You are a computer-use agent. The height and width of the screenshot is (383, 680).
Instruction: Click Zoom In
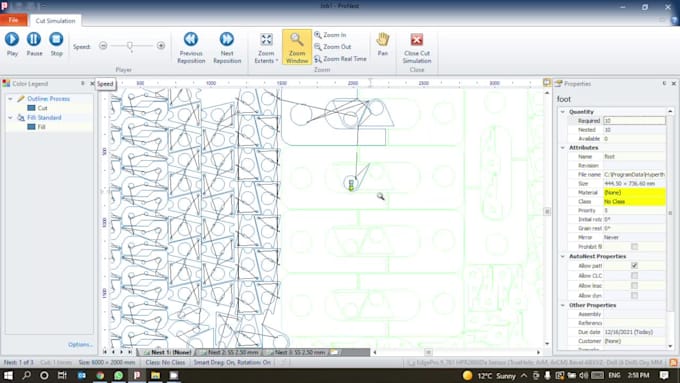(x=330, y=35)
